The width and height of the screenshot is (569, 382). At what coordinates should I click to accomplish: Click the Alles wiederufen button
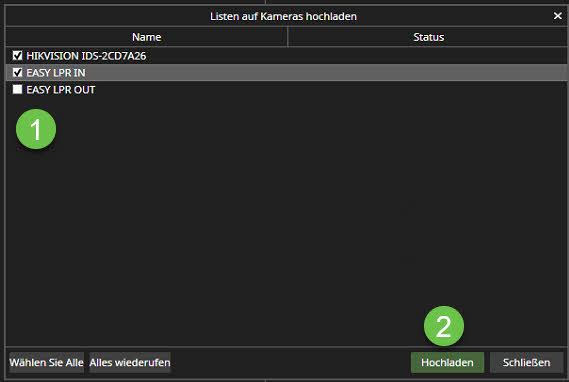(x=130, y=362)
